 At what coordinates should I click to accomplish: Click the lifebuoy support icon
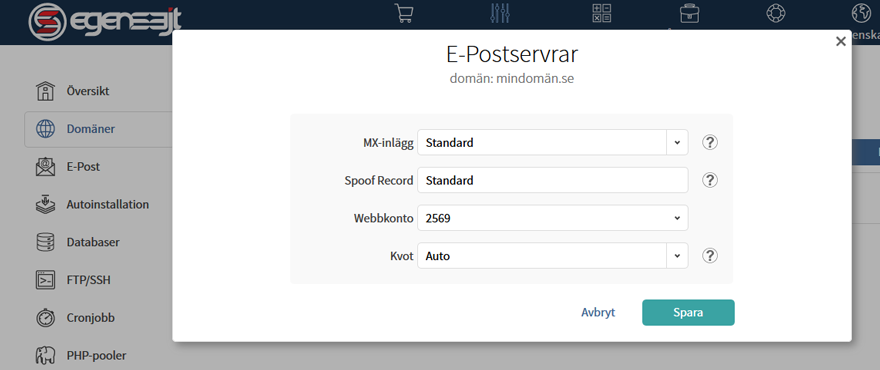776,13
